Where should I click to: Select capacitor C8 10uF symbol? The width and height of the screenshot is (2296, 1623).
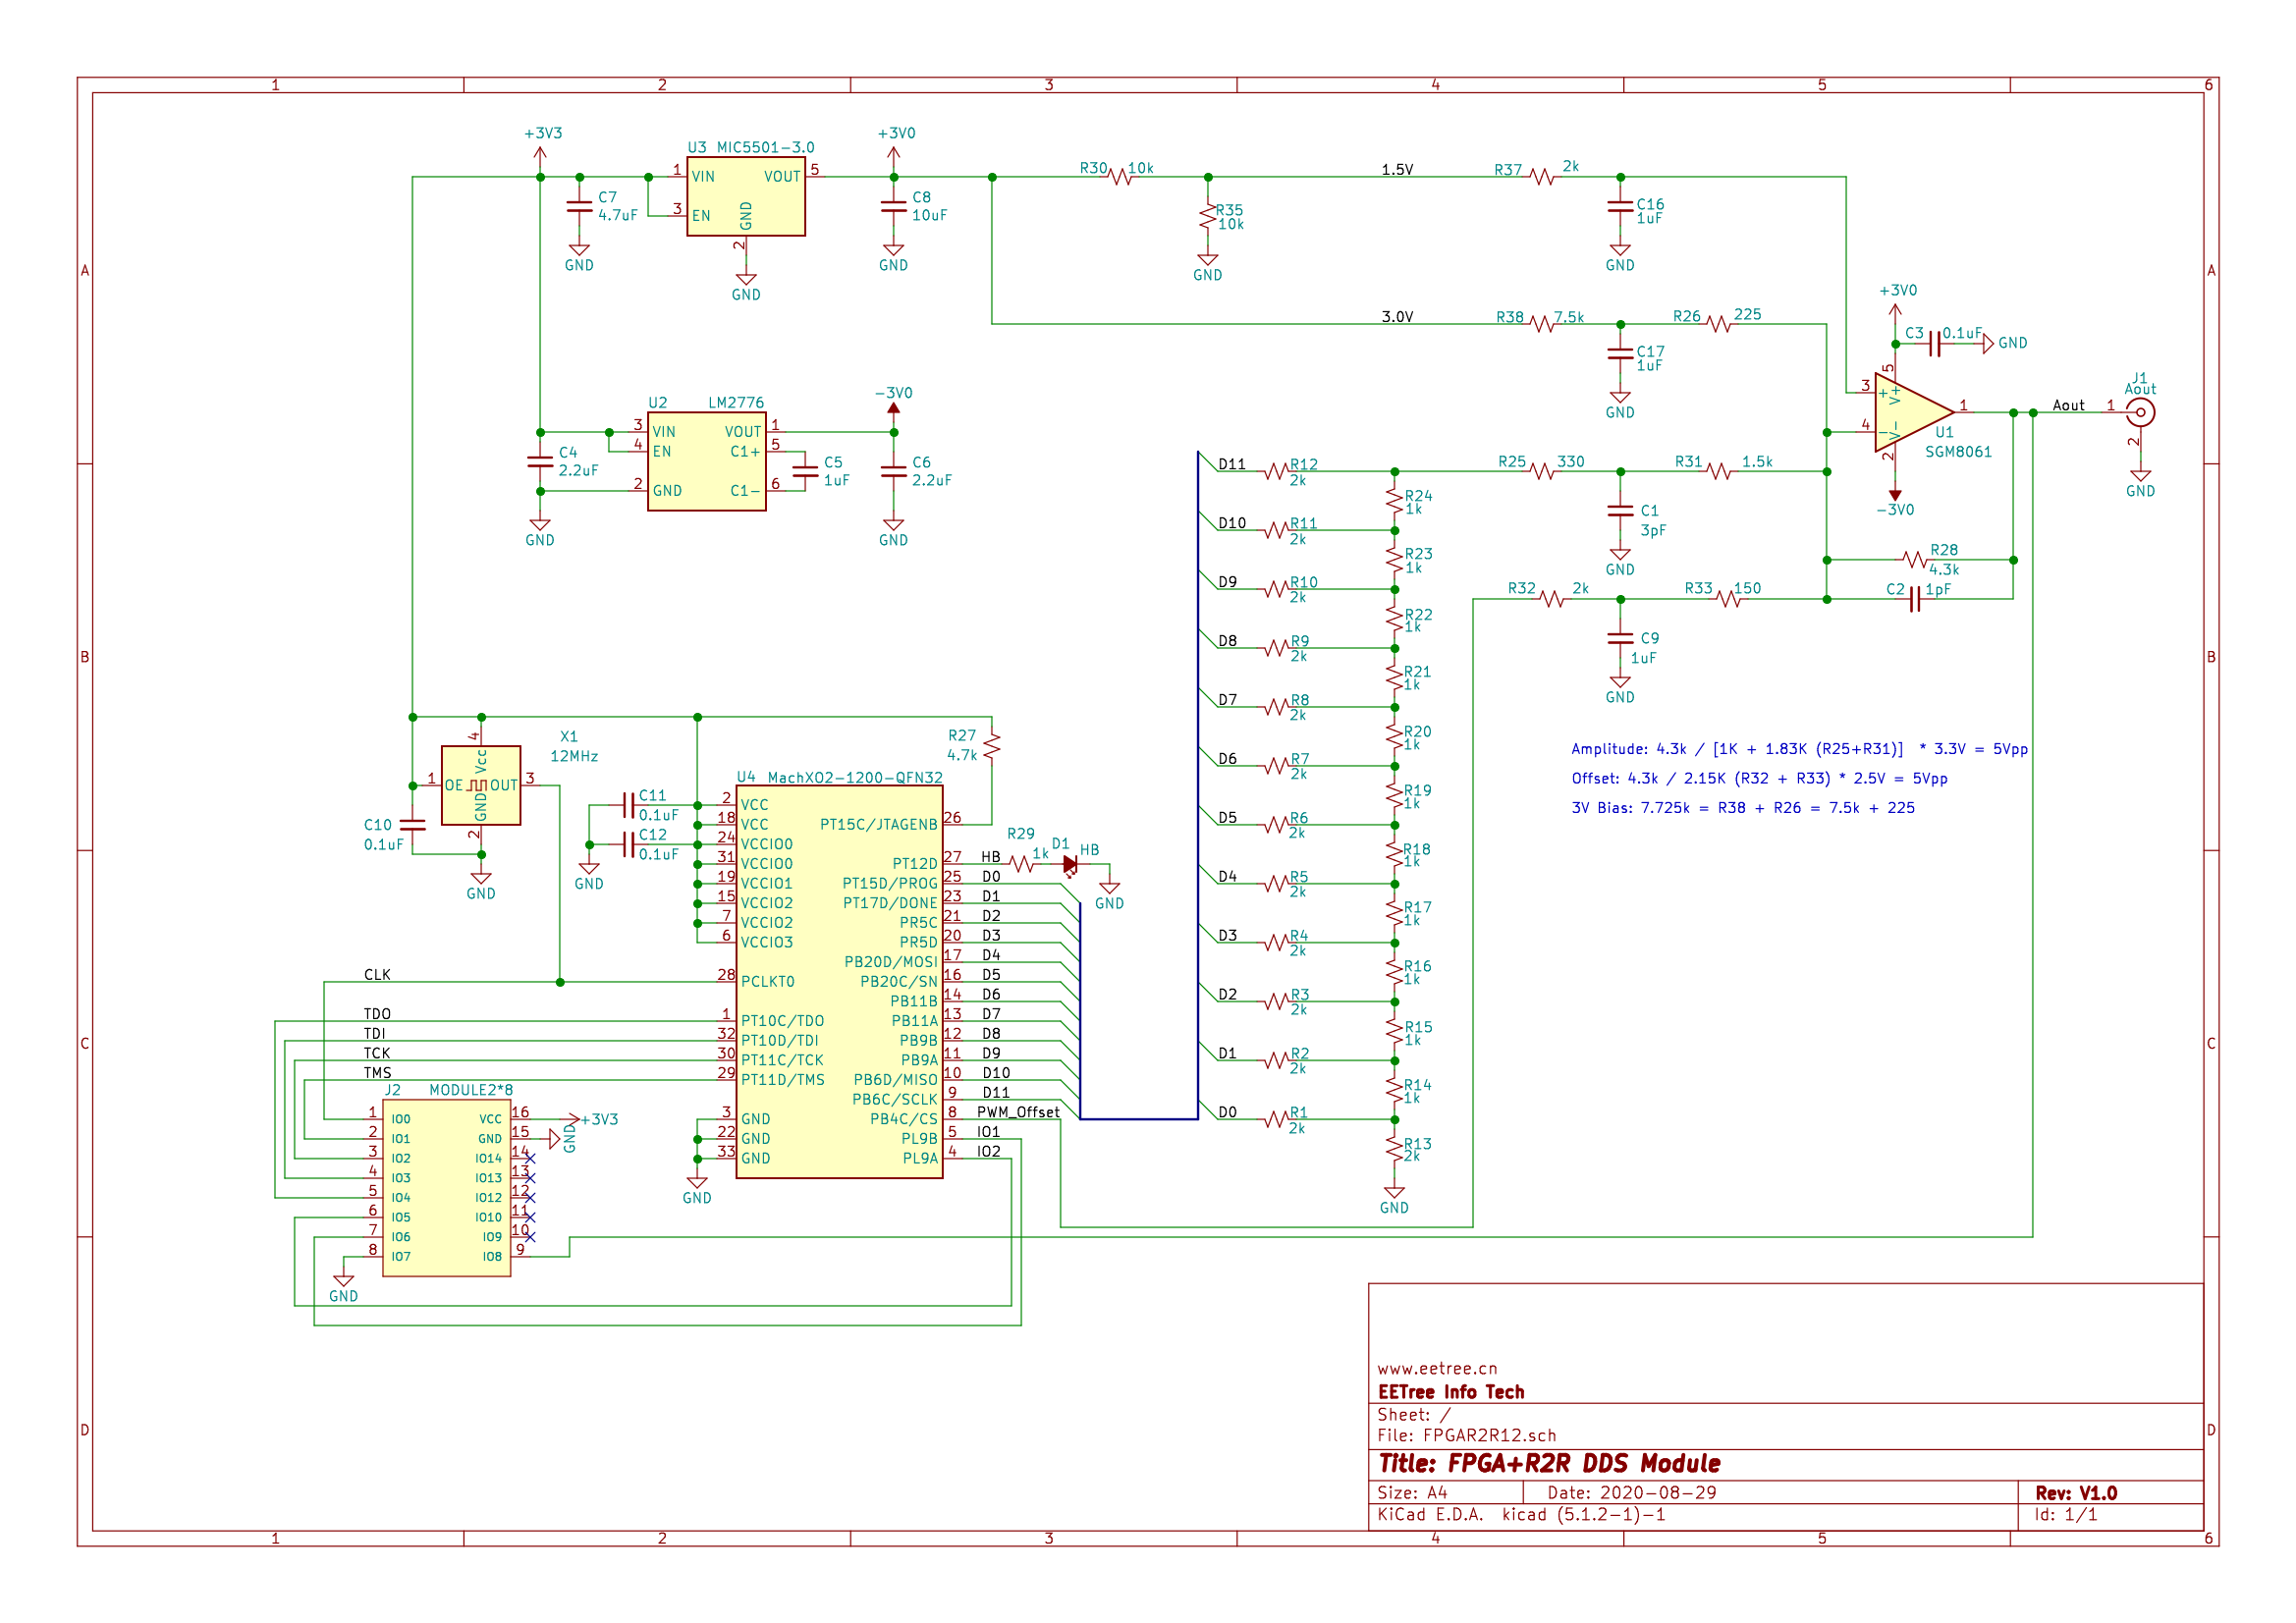[894, 206]
